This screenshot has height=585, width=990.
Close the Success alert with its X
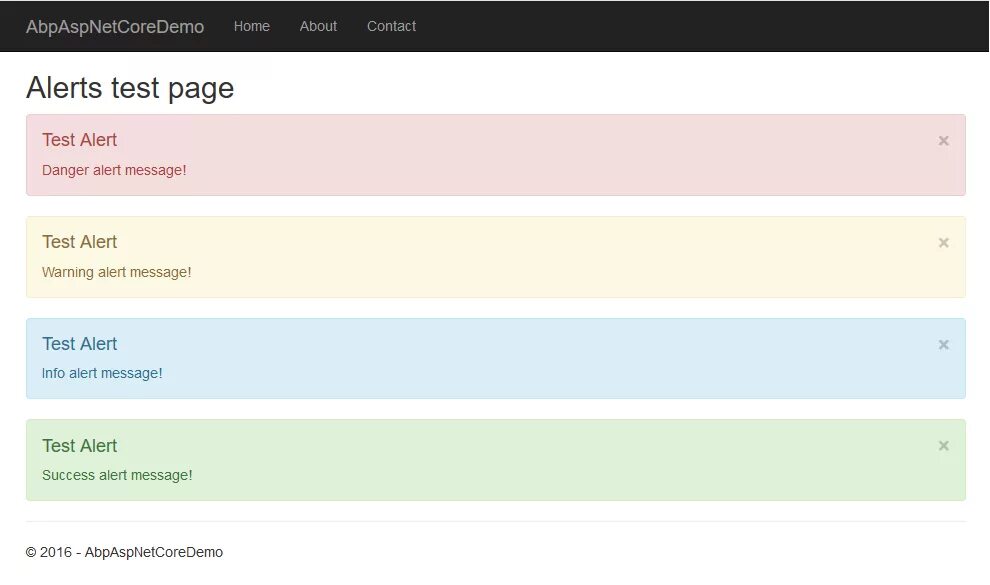[x=943, y=446]
